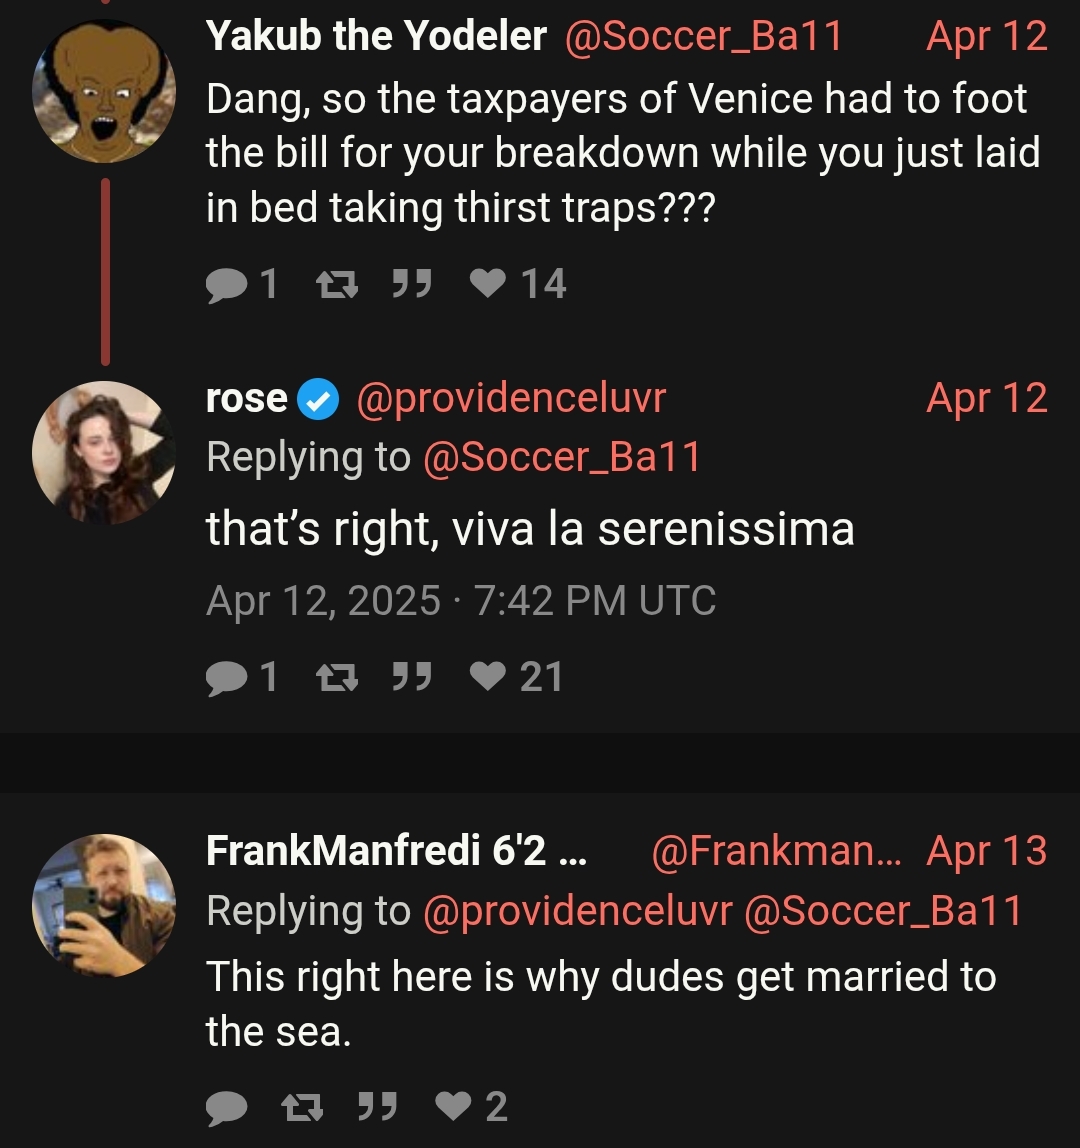
Task: Open rose's profile picture
Action: point(104,452)
